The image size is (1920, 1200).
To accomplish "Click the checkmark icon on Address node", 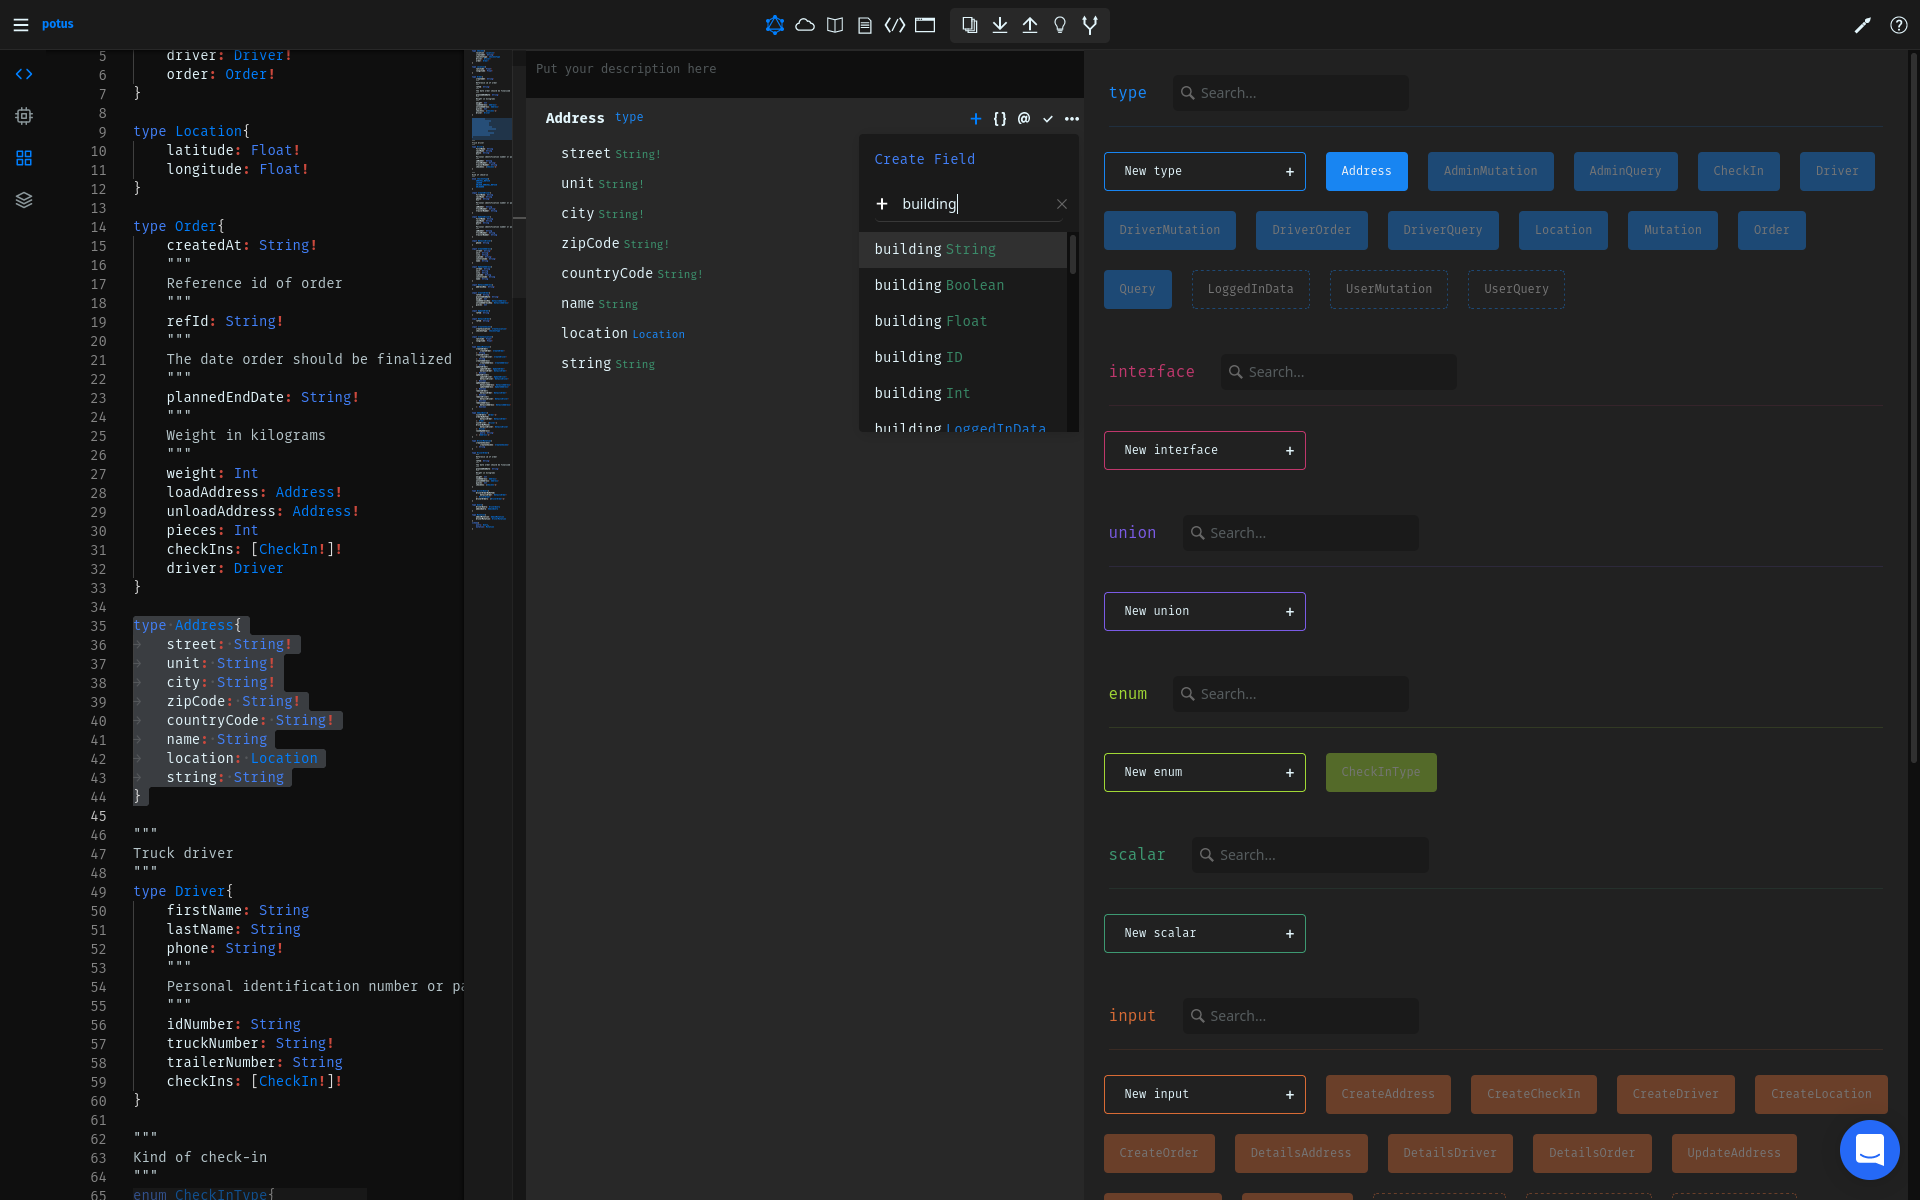I will point(1048,119).
